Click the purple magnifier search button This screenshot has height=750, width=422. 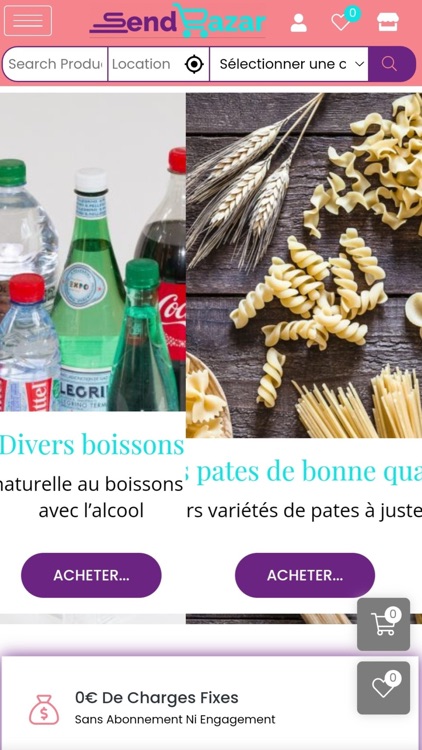point(389,64)
